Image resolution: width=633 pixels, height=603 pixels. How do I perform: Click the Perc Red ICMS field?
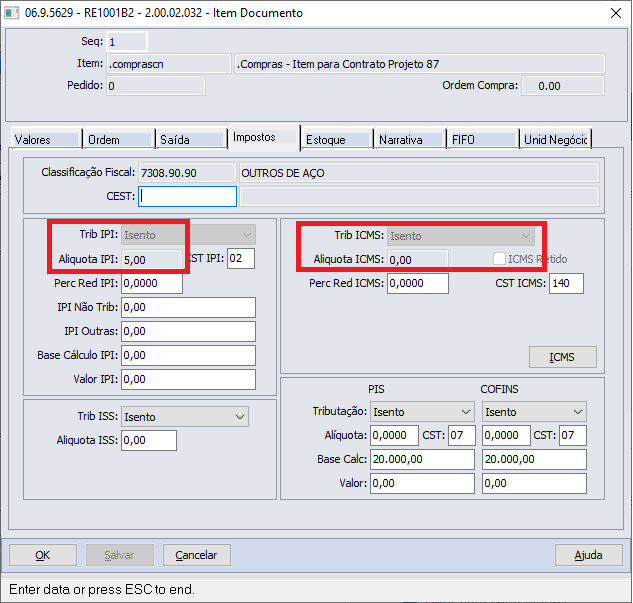pos(417,283)
